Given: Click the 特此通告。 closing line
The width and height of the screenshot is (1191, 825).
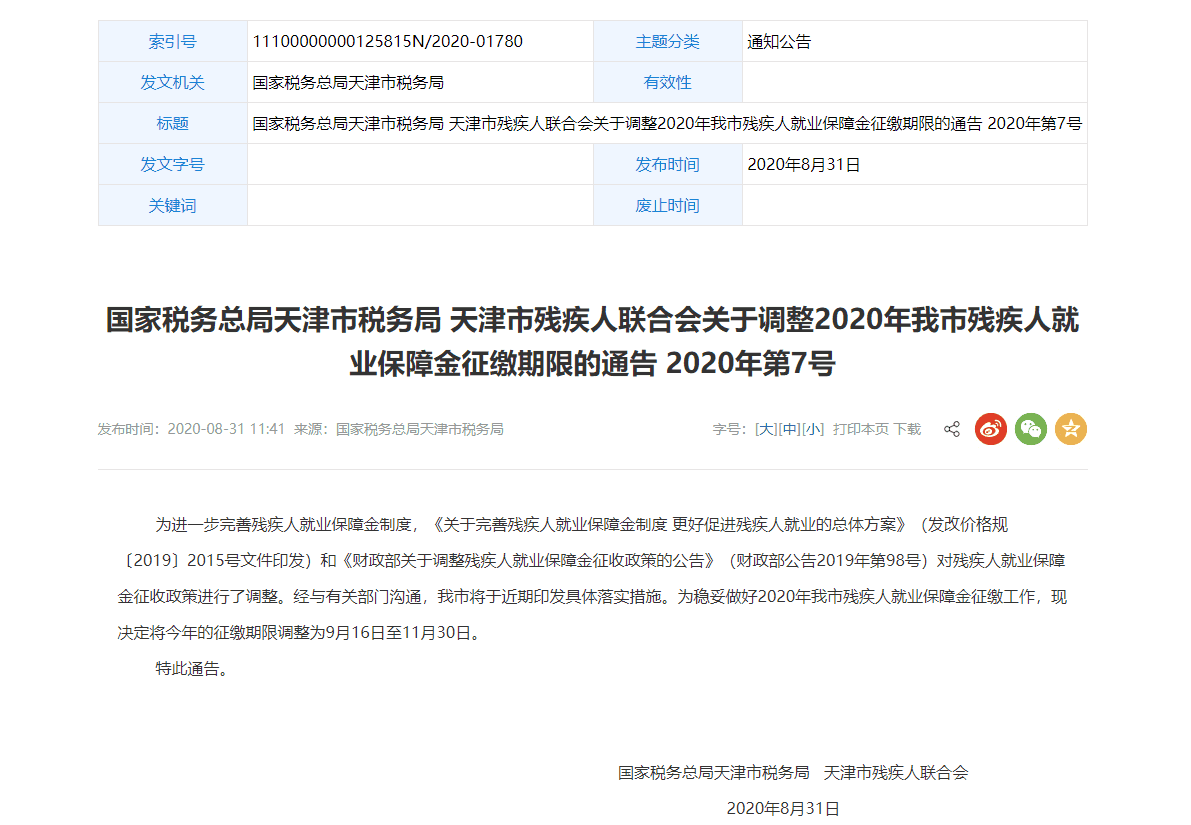Looking at the screenshot, I should coord(194,669).
